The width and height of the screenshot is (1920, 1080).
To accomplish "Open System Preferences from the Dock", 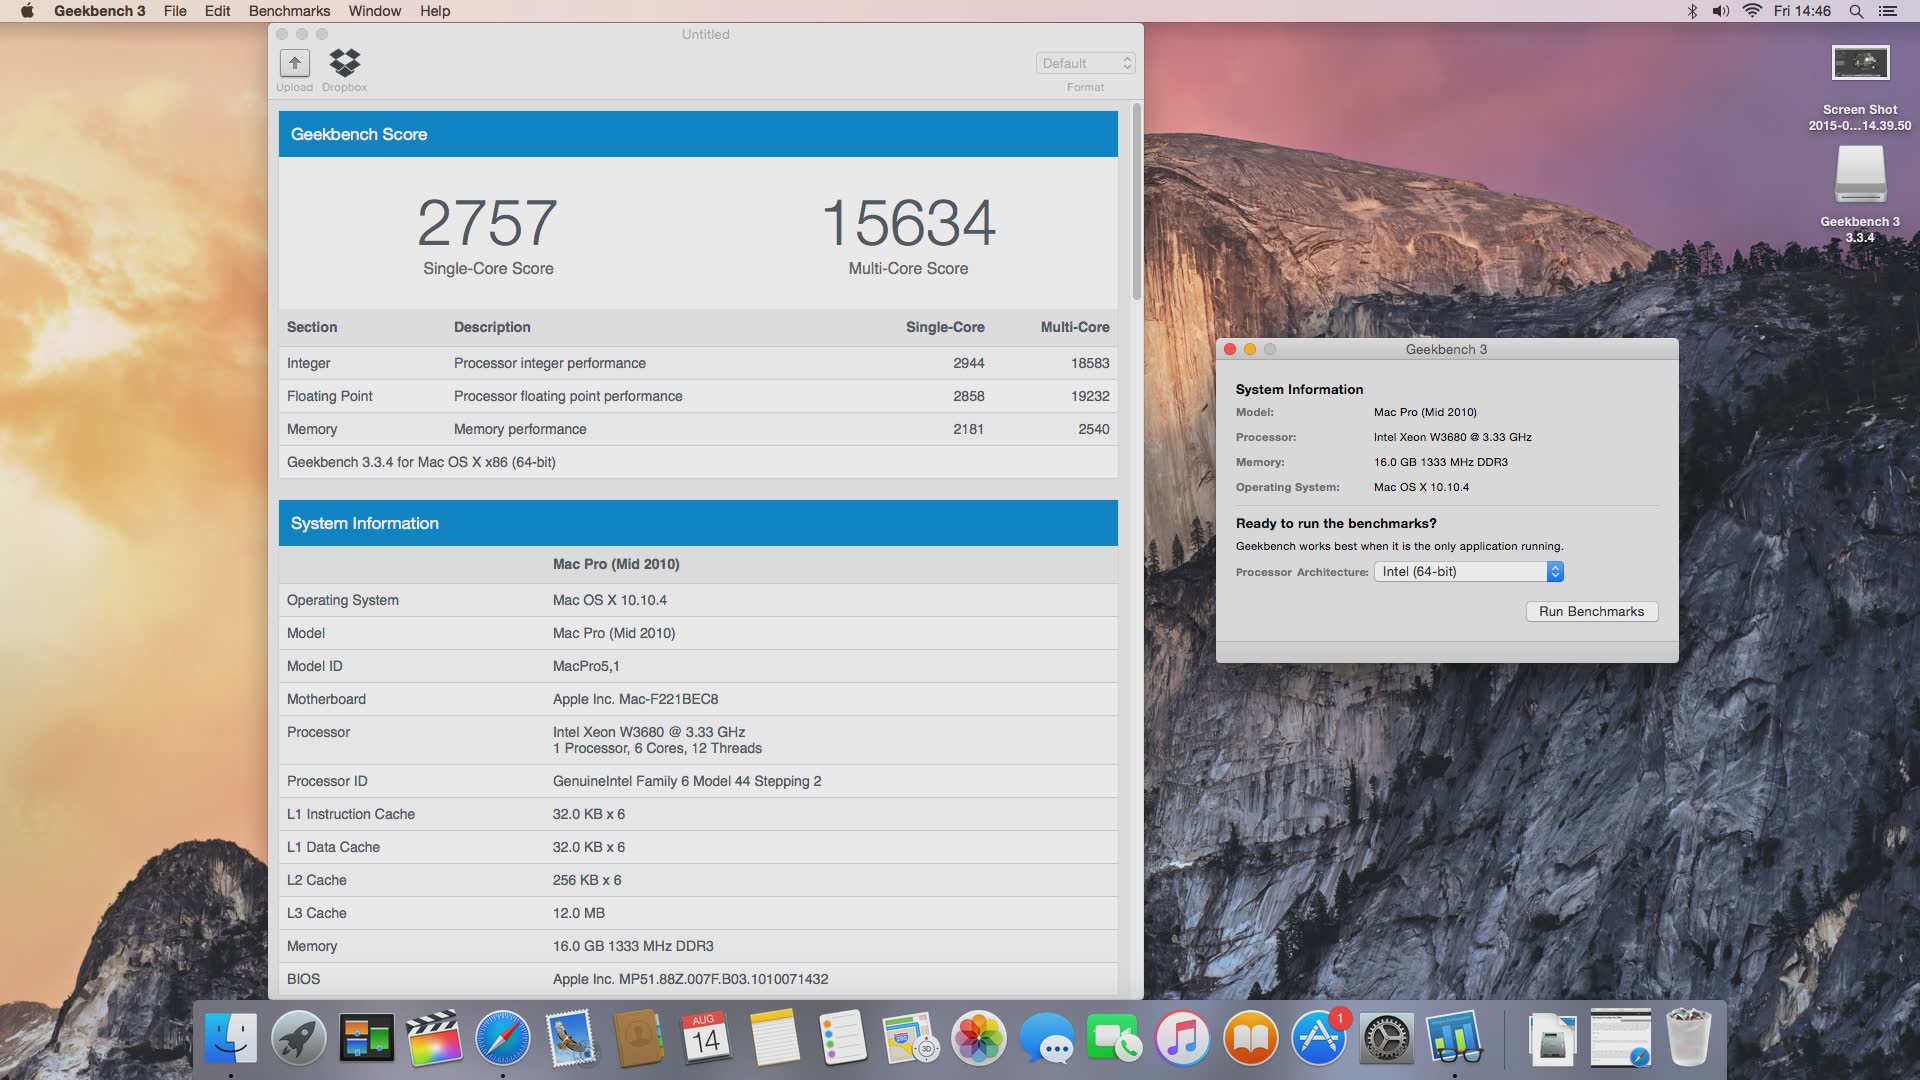I will click(x=1386, y=1038).
